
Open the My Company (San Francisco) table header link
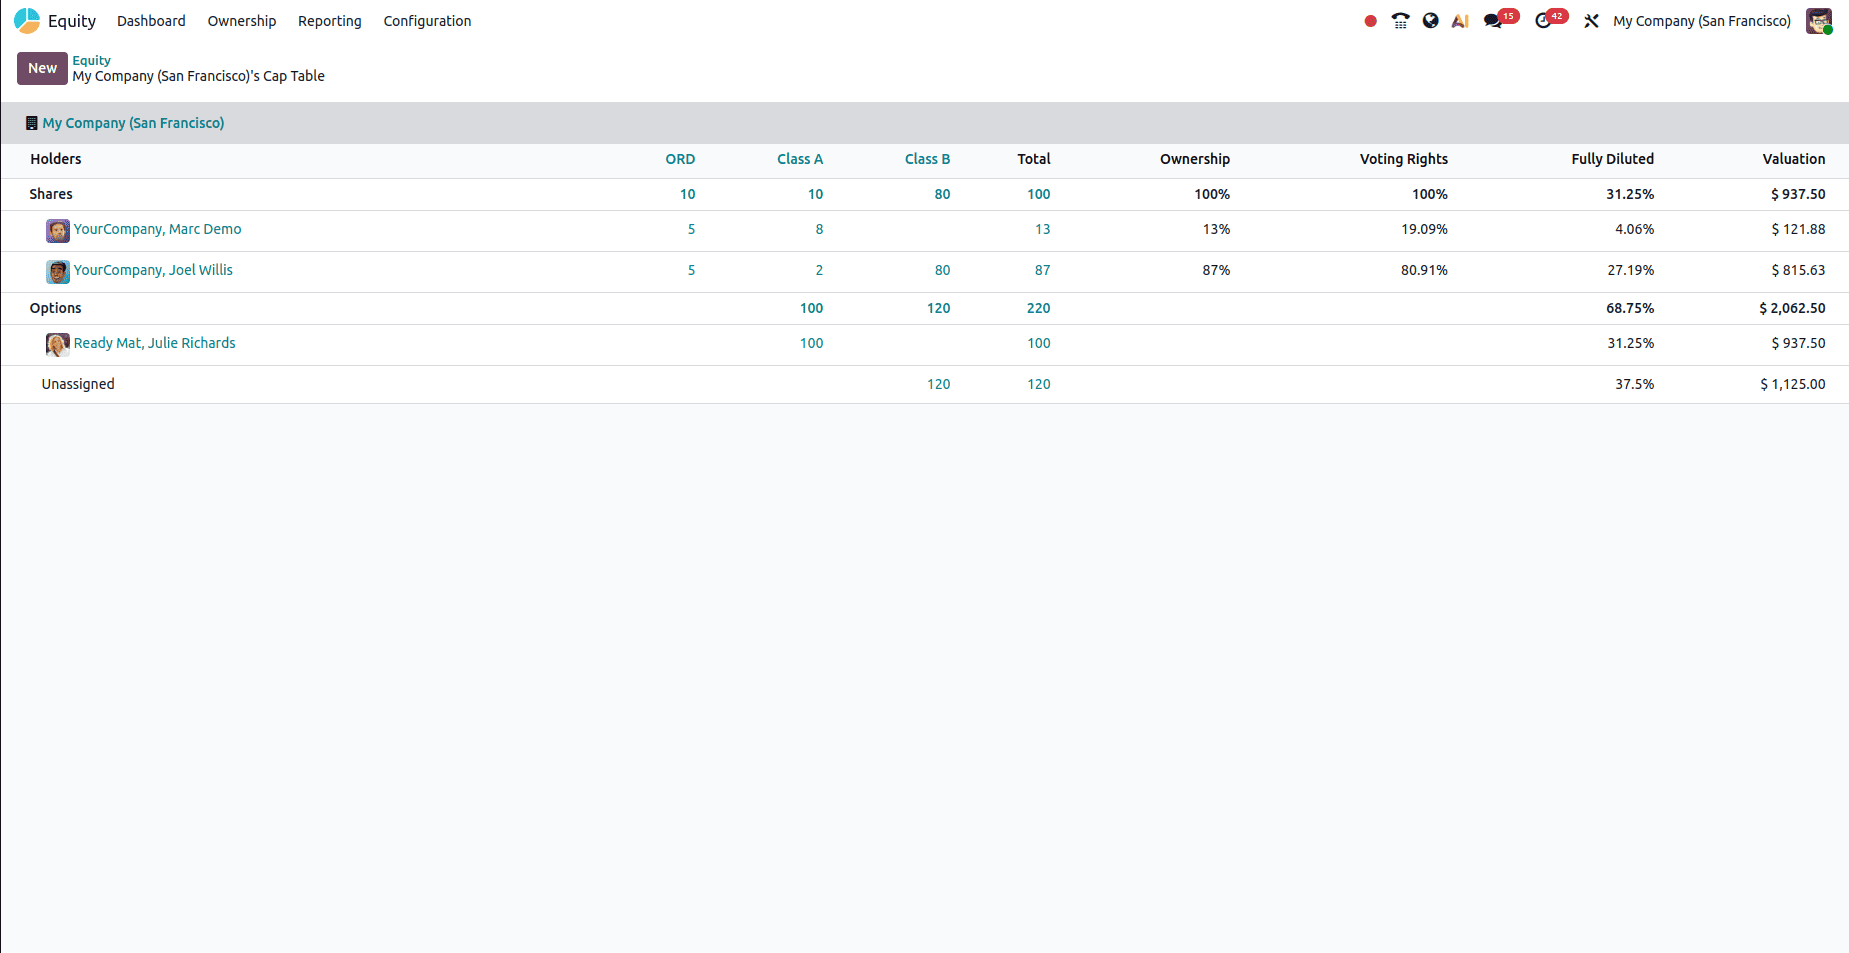coord(133,123)
